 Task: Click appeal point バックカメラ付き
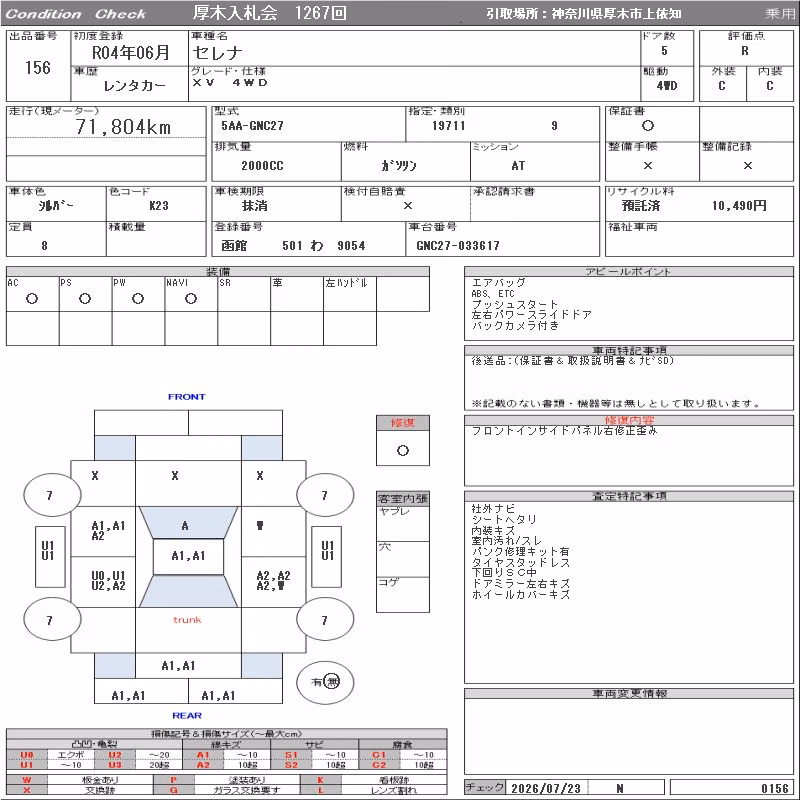click(515, 326)
